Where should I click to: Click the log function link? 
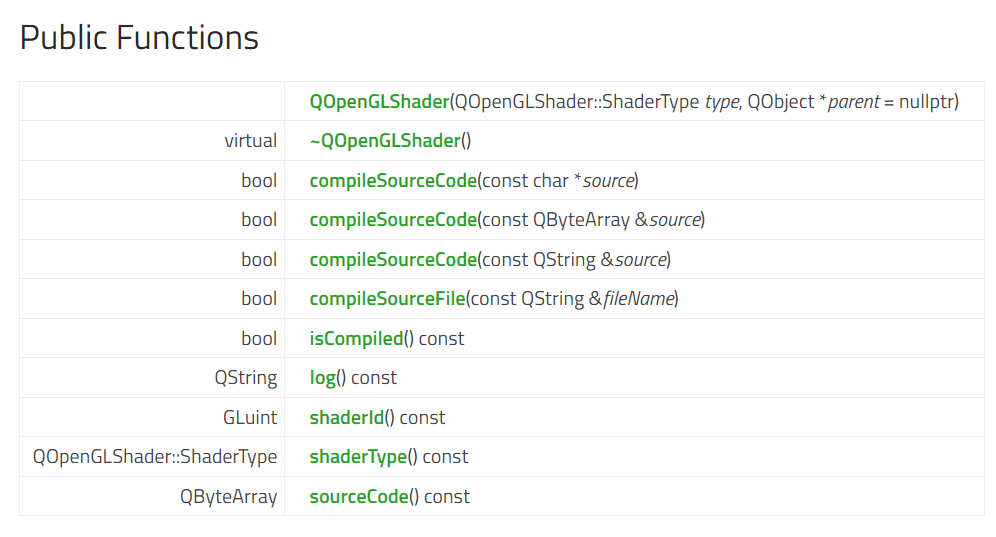coord(322,377)
